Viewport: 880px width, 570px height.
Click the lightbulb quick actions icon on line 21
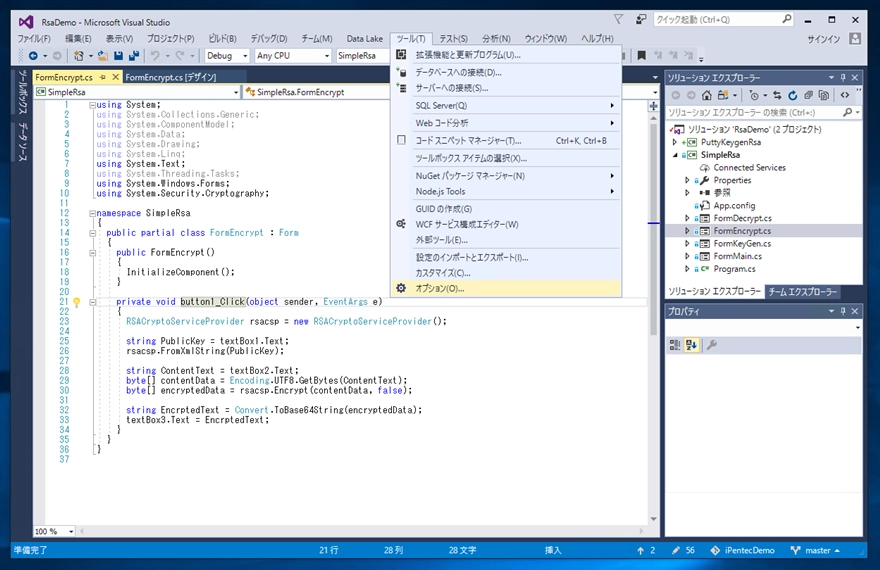(x=77, y=302)
